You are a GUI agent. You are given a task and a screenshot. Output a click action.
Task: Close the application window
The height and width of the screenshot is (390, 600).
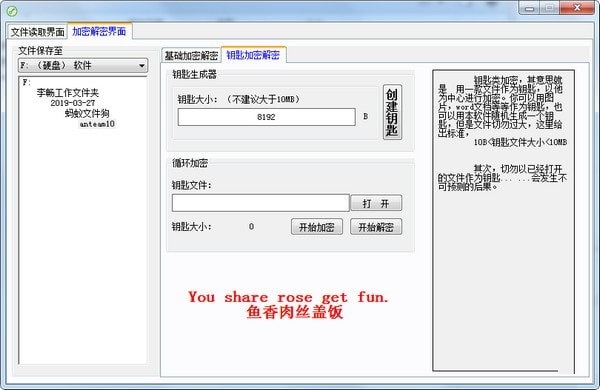pos(577,8)
